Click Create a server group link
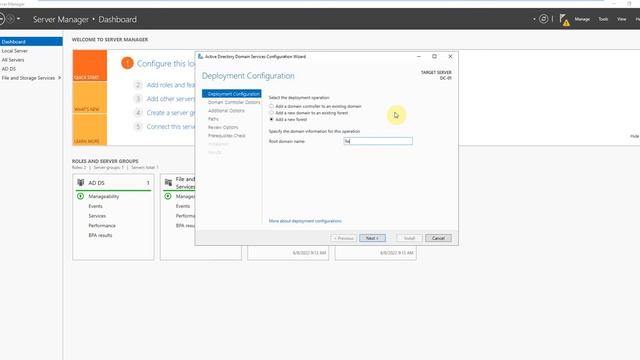 click(x=171, y=113)
